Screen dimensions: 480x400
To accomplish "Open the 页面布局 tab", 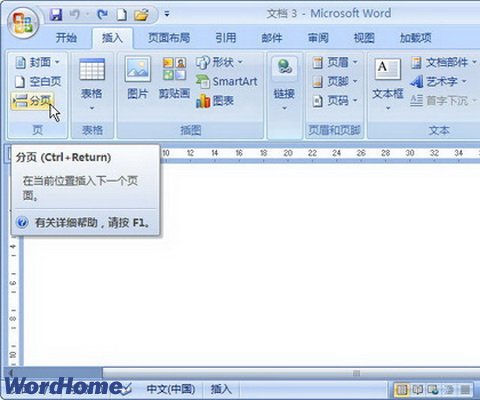I will point(169,38).
